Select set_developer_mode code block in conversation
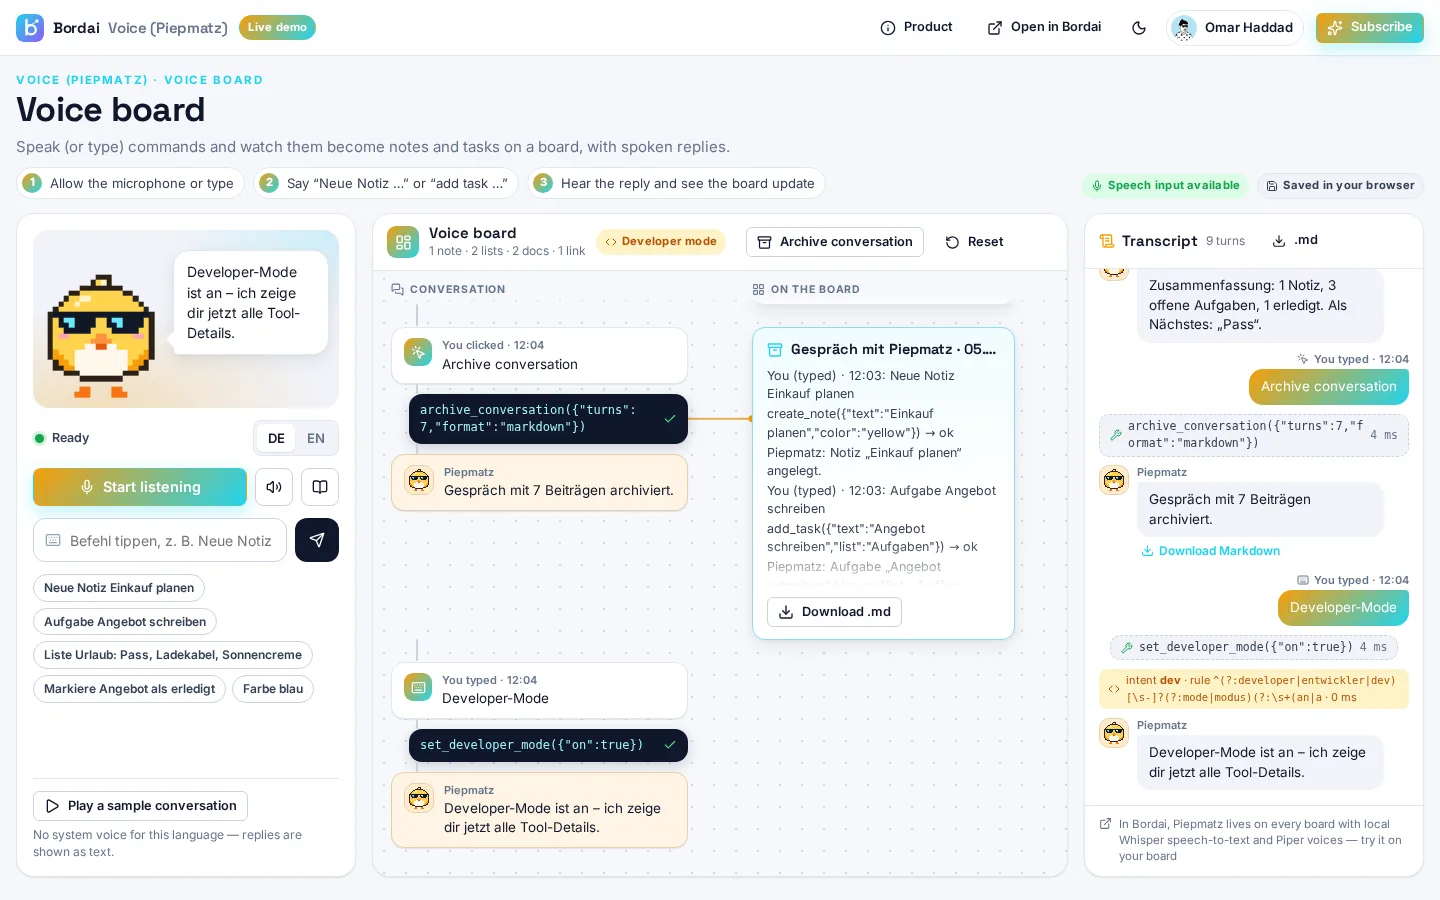The image size is (1440, 900). [548, 746]
